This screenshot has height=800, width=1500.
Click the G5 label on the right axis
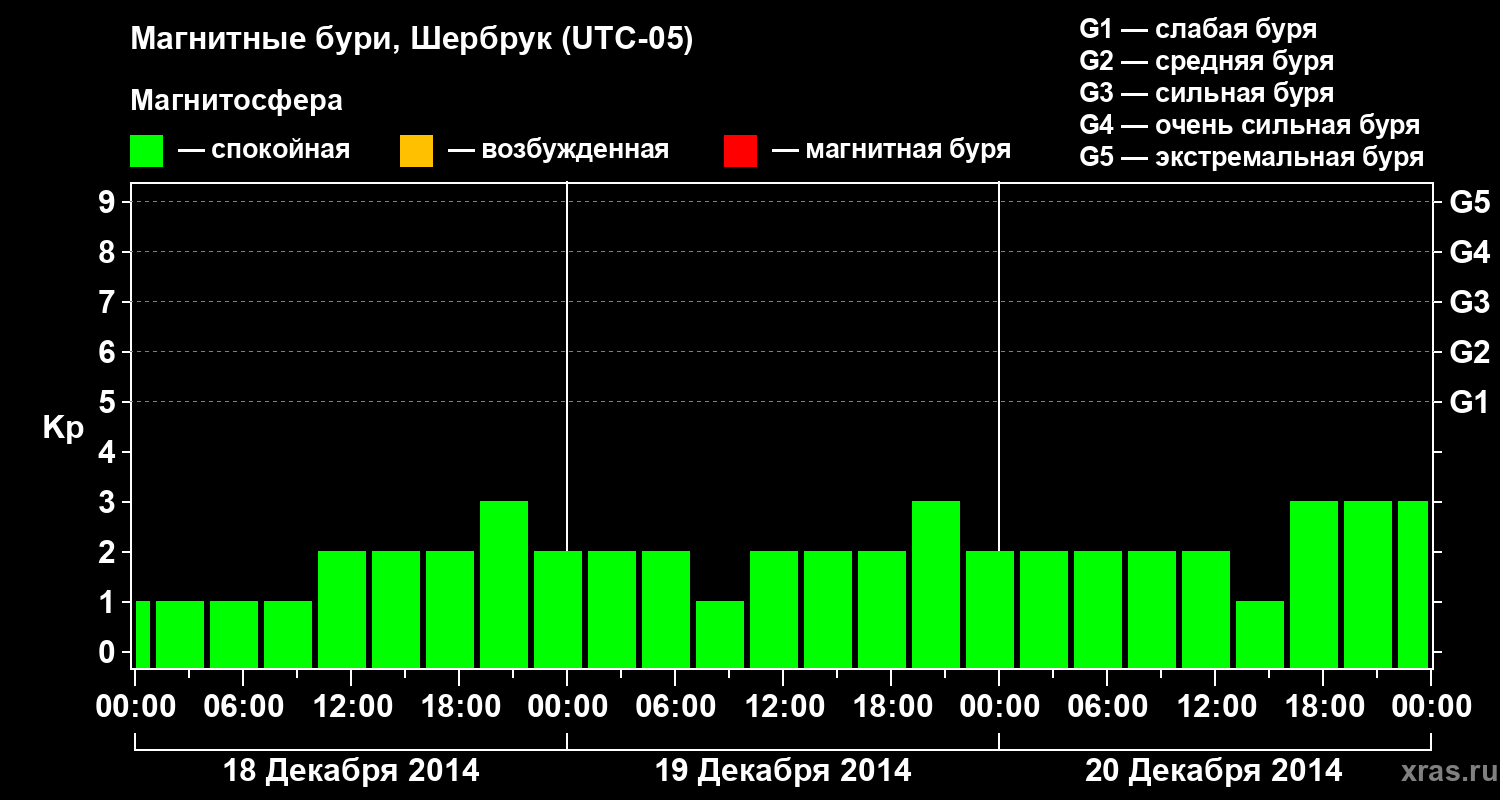(1469, 203)
